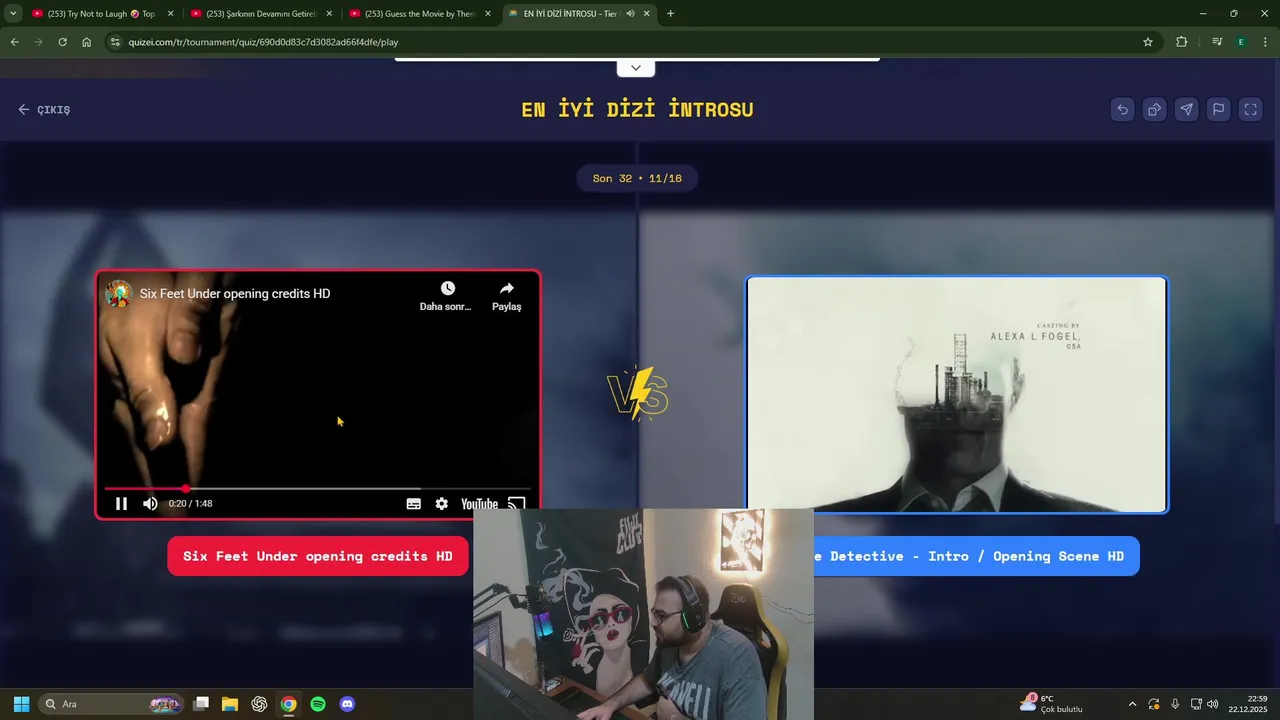Click the cast to screen icon
The height and width of the screenshot is (720, 1280).
click(x=517, y=504)
